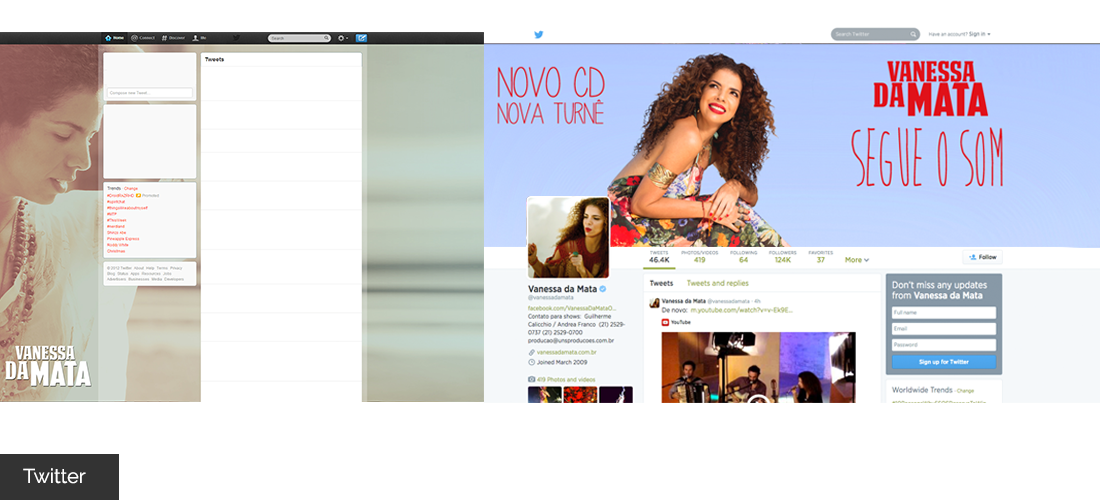Click the magnifier icon in the dark navbar search

(326, 38)
